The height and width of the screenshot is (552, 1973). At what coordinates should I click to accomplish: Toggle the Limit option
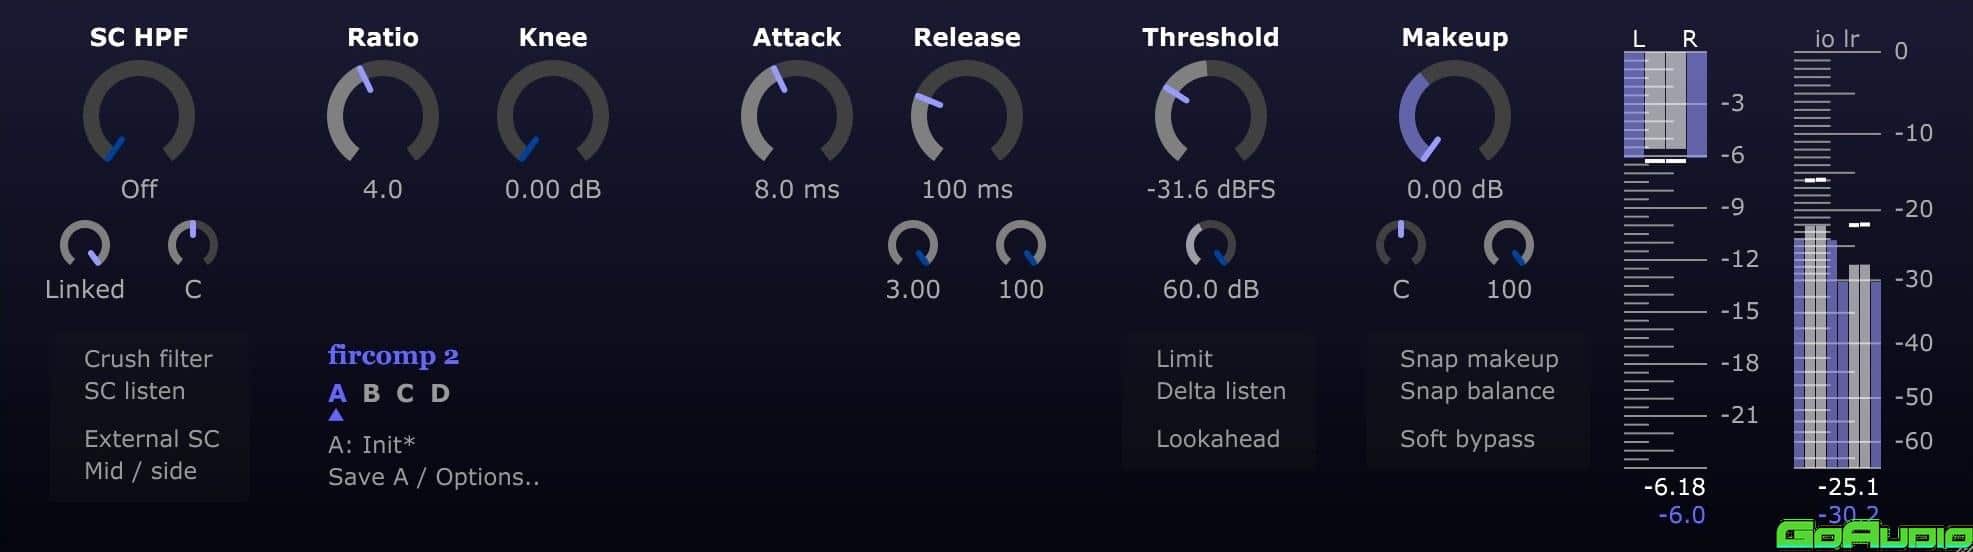pyautogui.click(x=1184, y=359)
